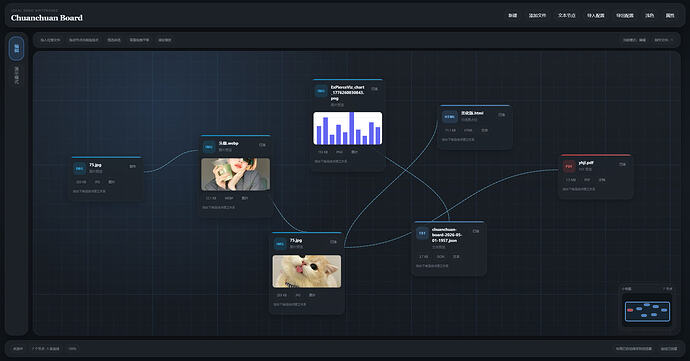The width and height of the screenshot is (690, 361).
Task: Select the file name 头像.webp
Action: point(228,144)
